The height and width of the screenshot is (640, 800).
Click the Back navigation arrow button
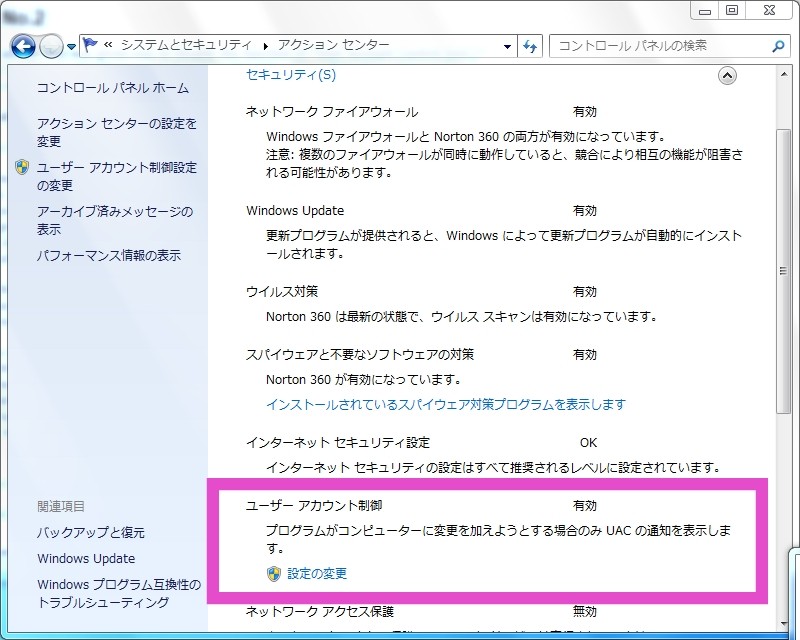pos(23,46)
